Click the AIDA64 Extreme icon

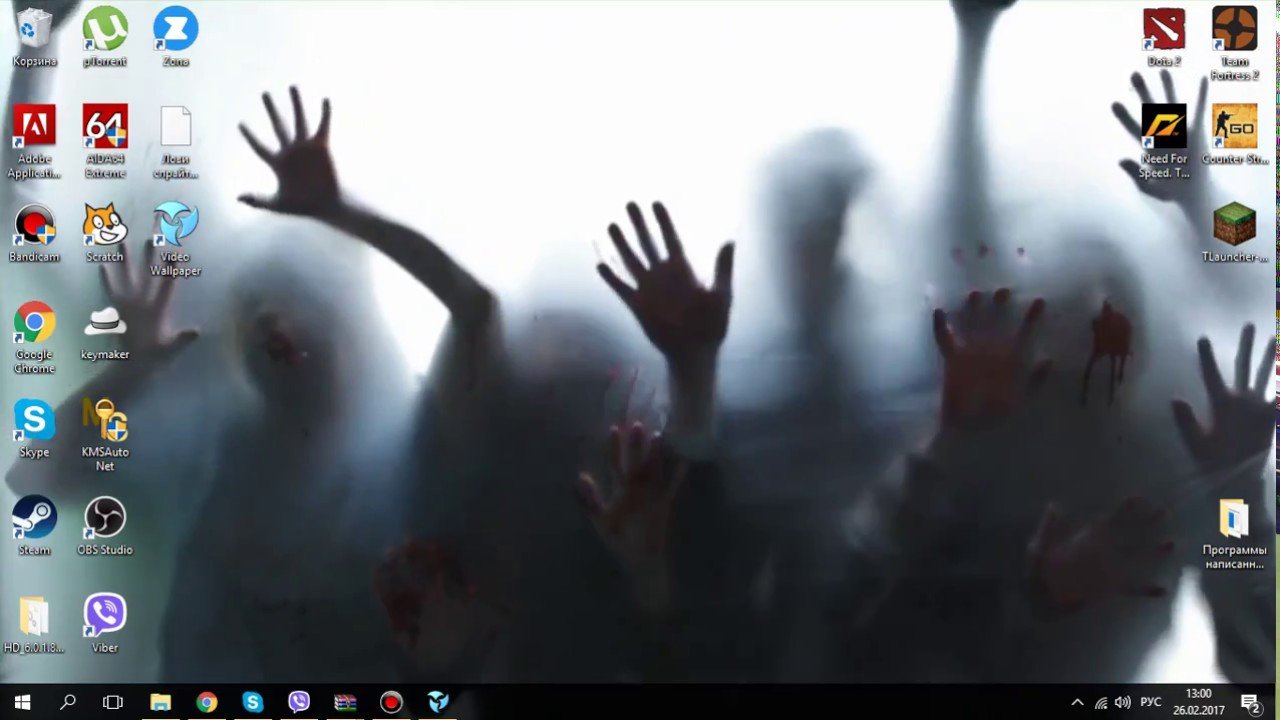[x=105, y=127]
